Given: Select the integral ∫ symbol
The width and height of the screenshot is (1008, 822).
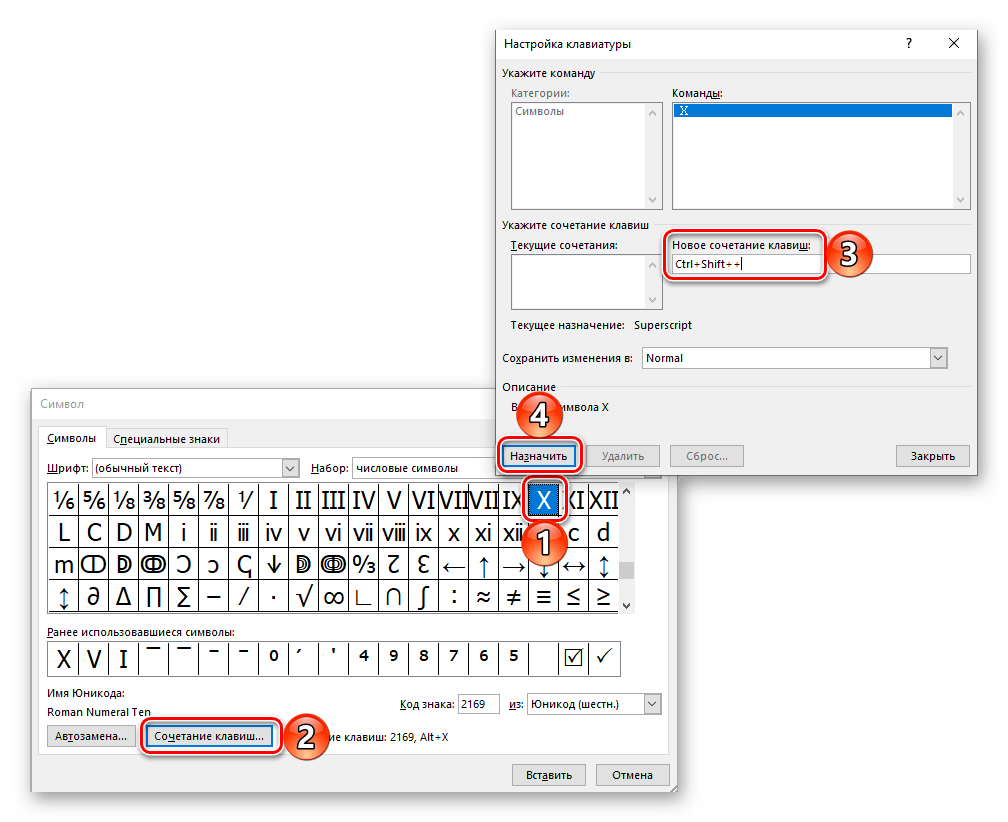Looking at the screenshot, I should (423, 597).
